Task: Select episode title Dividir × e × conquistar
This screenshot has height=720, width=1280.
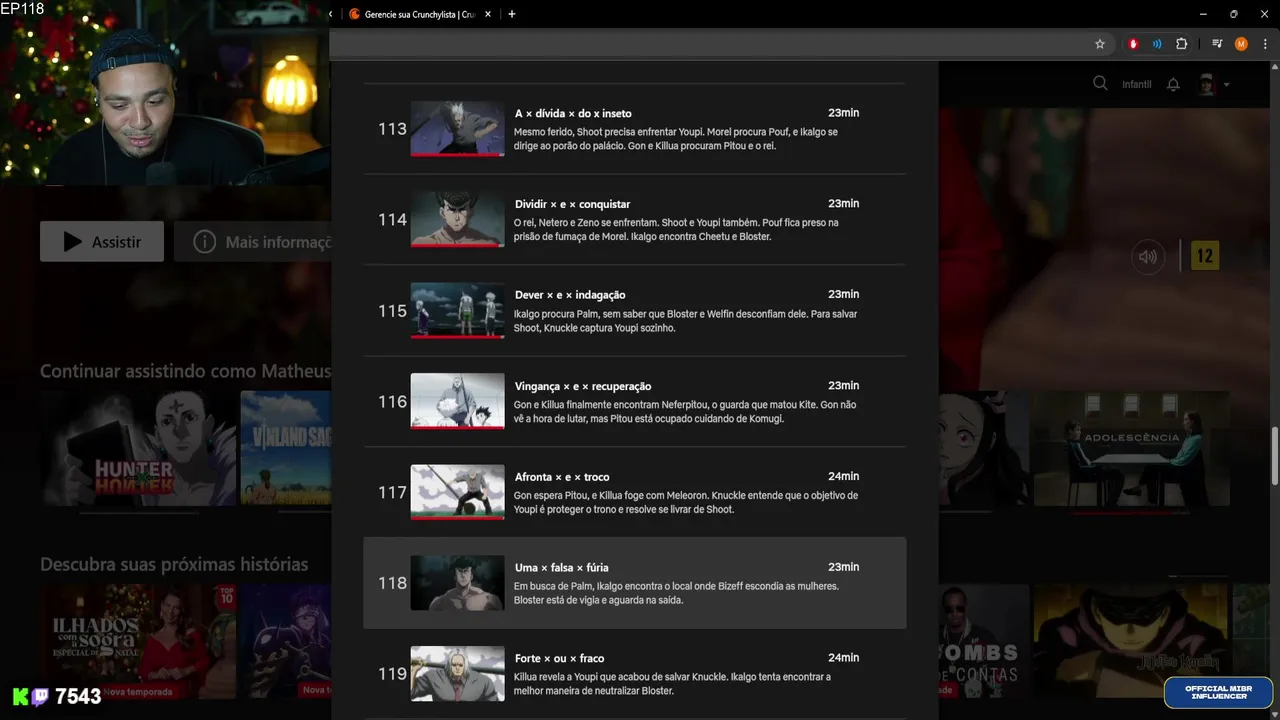Action: tap(572, 204)
